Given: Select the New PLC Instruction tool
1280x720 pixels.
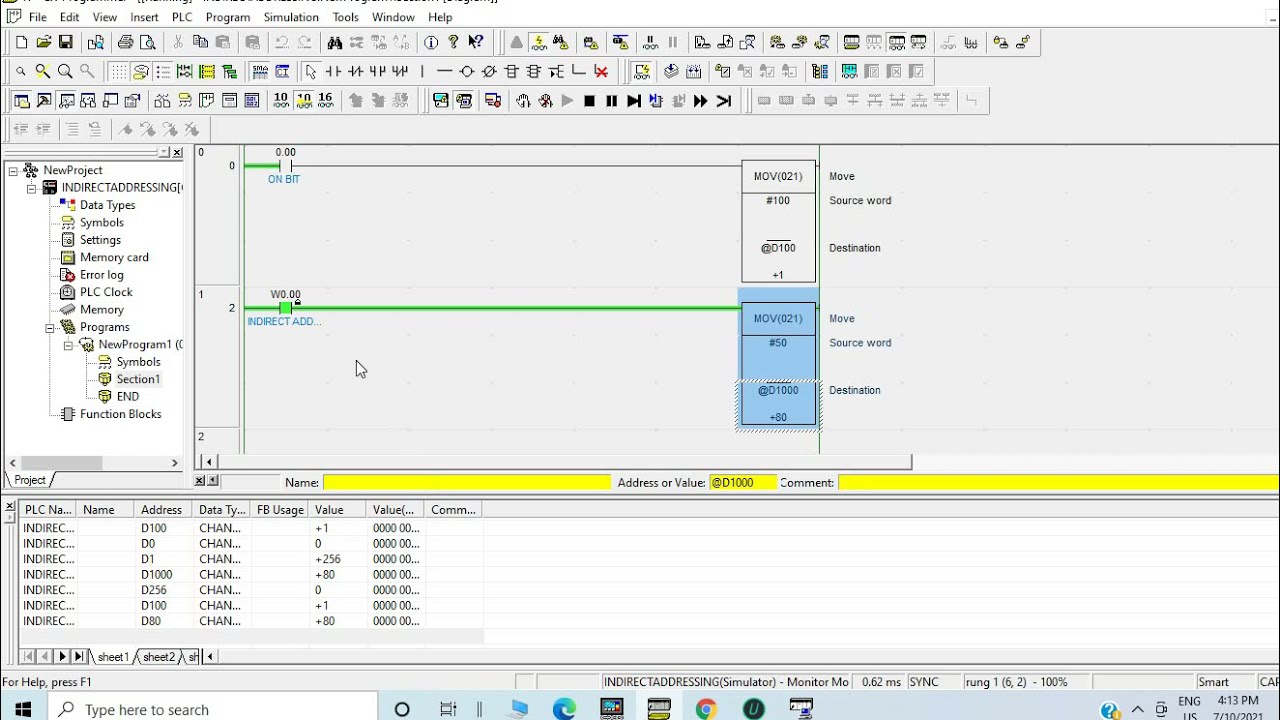Looking at the screenshot, I should click(x=511, y=71).
